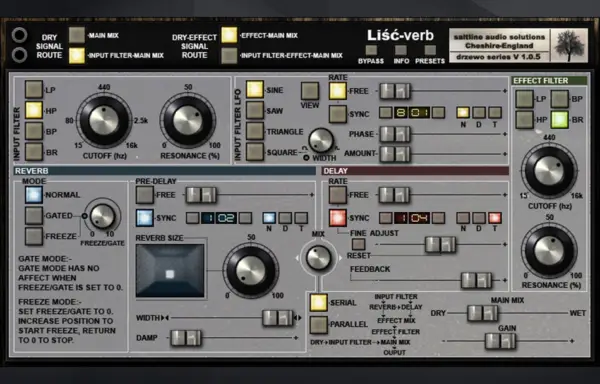The image size is (600, 384).
Task: Select delay sync T note type
Action: tap(495, 218)
